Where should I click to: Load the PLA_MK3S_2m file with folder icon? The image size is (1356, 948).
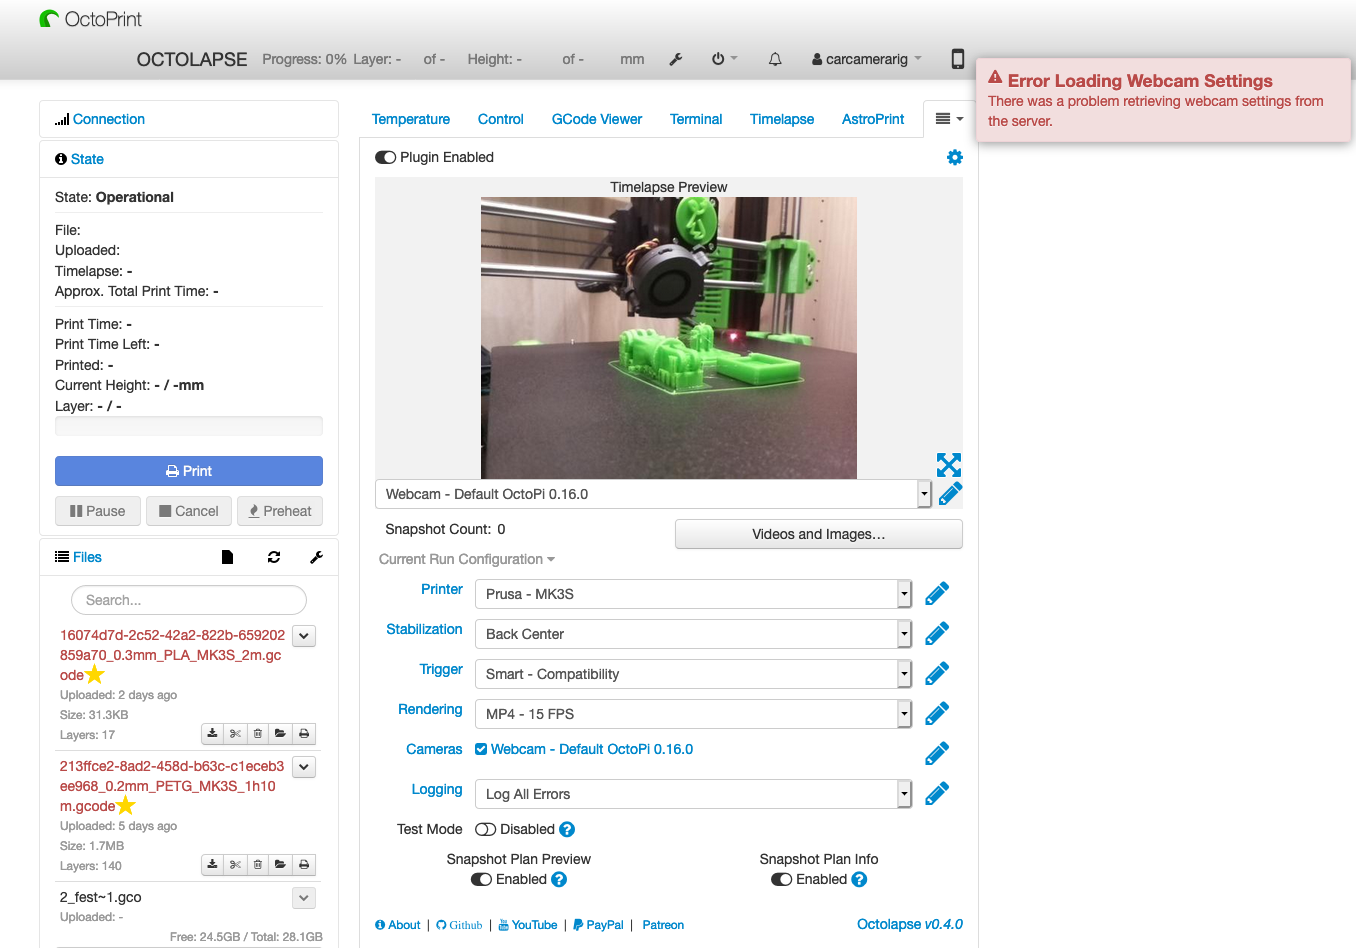point(281,733)
